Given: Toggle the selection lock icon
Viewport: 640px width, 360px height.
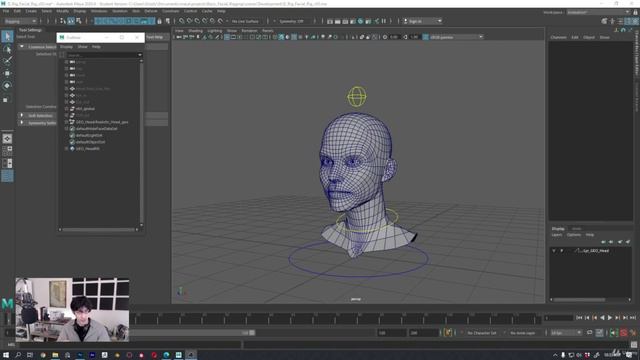Looking at the screenshot, I should (x=160, y=21).
